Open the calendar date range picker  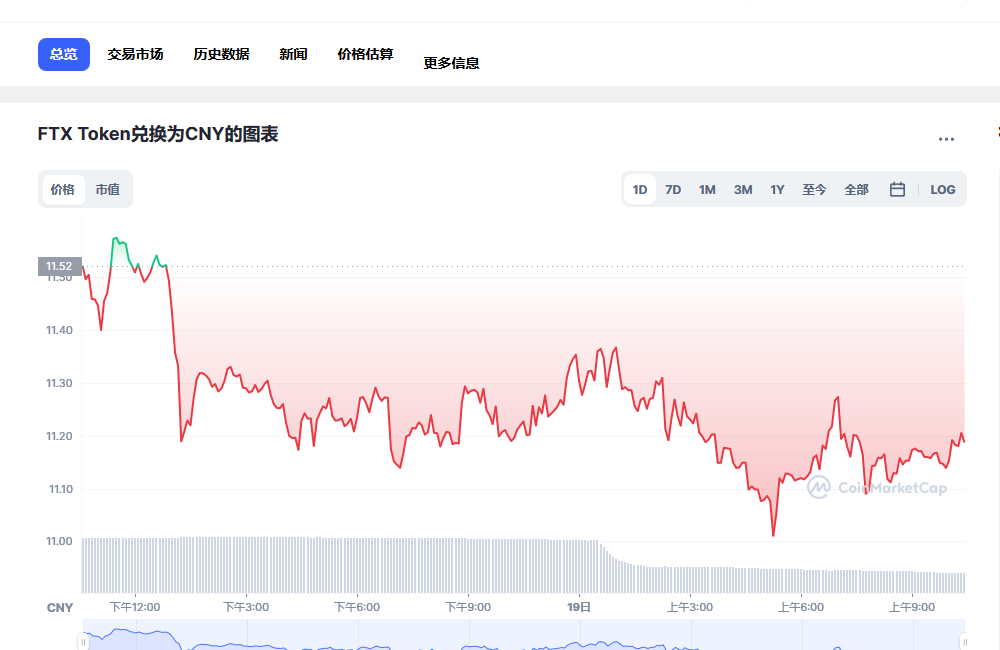click(897, 189)
